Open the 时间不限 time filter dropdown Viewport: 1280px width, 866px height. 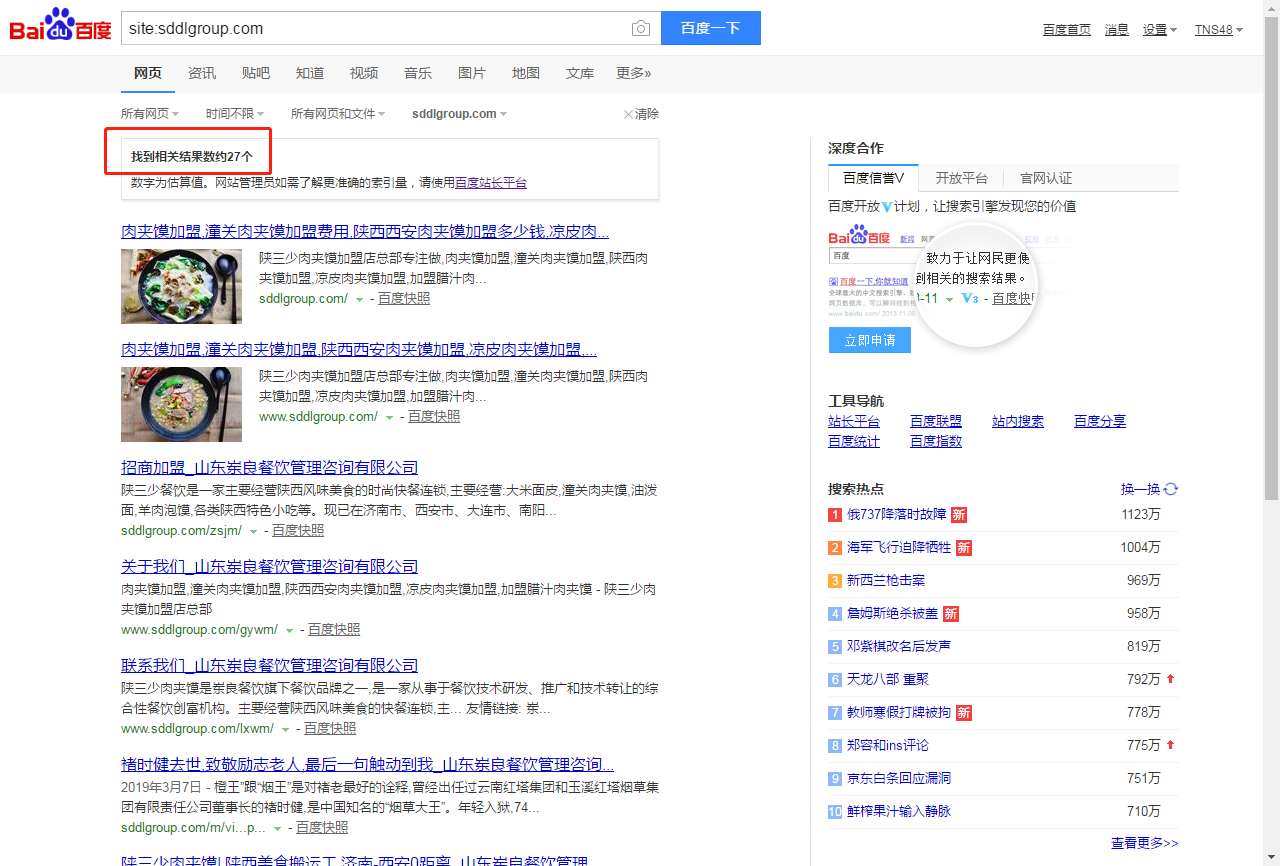point(235,114)
